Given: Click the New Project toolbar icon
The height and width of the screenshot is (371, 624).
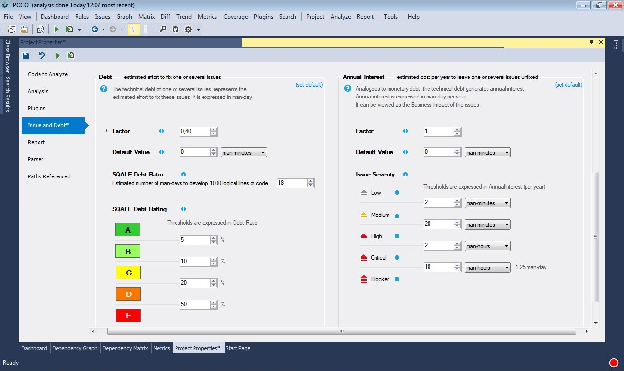Looking at the screenshot, I should tap(12, 29).
